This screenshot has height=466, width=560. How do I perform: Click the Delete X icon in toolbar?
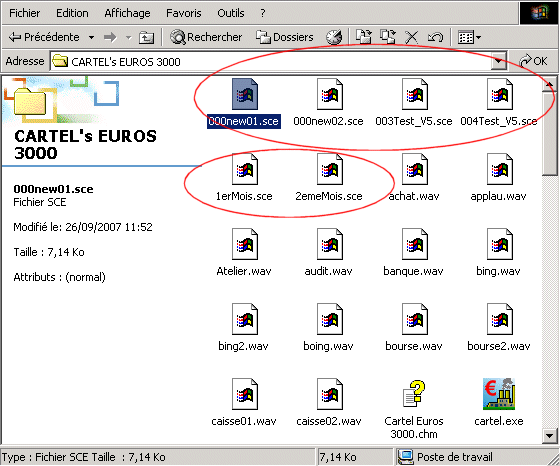411,37
